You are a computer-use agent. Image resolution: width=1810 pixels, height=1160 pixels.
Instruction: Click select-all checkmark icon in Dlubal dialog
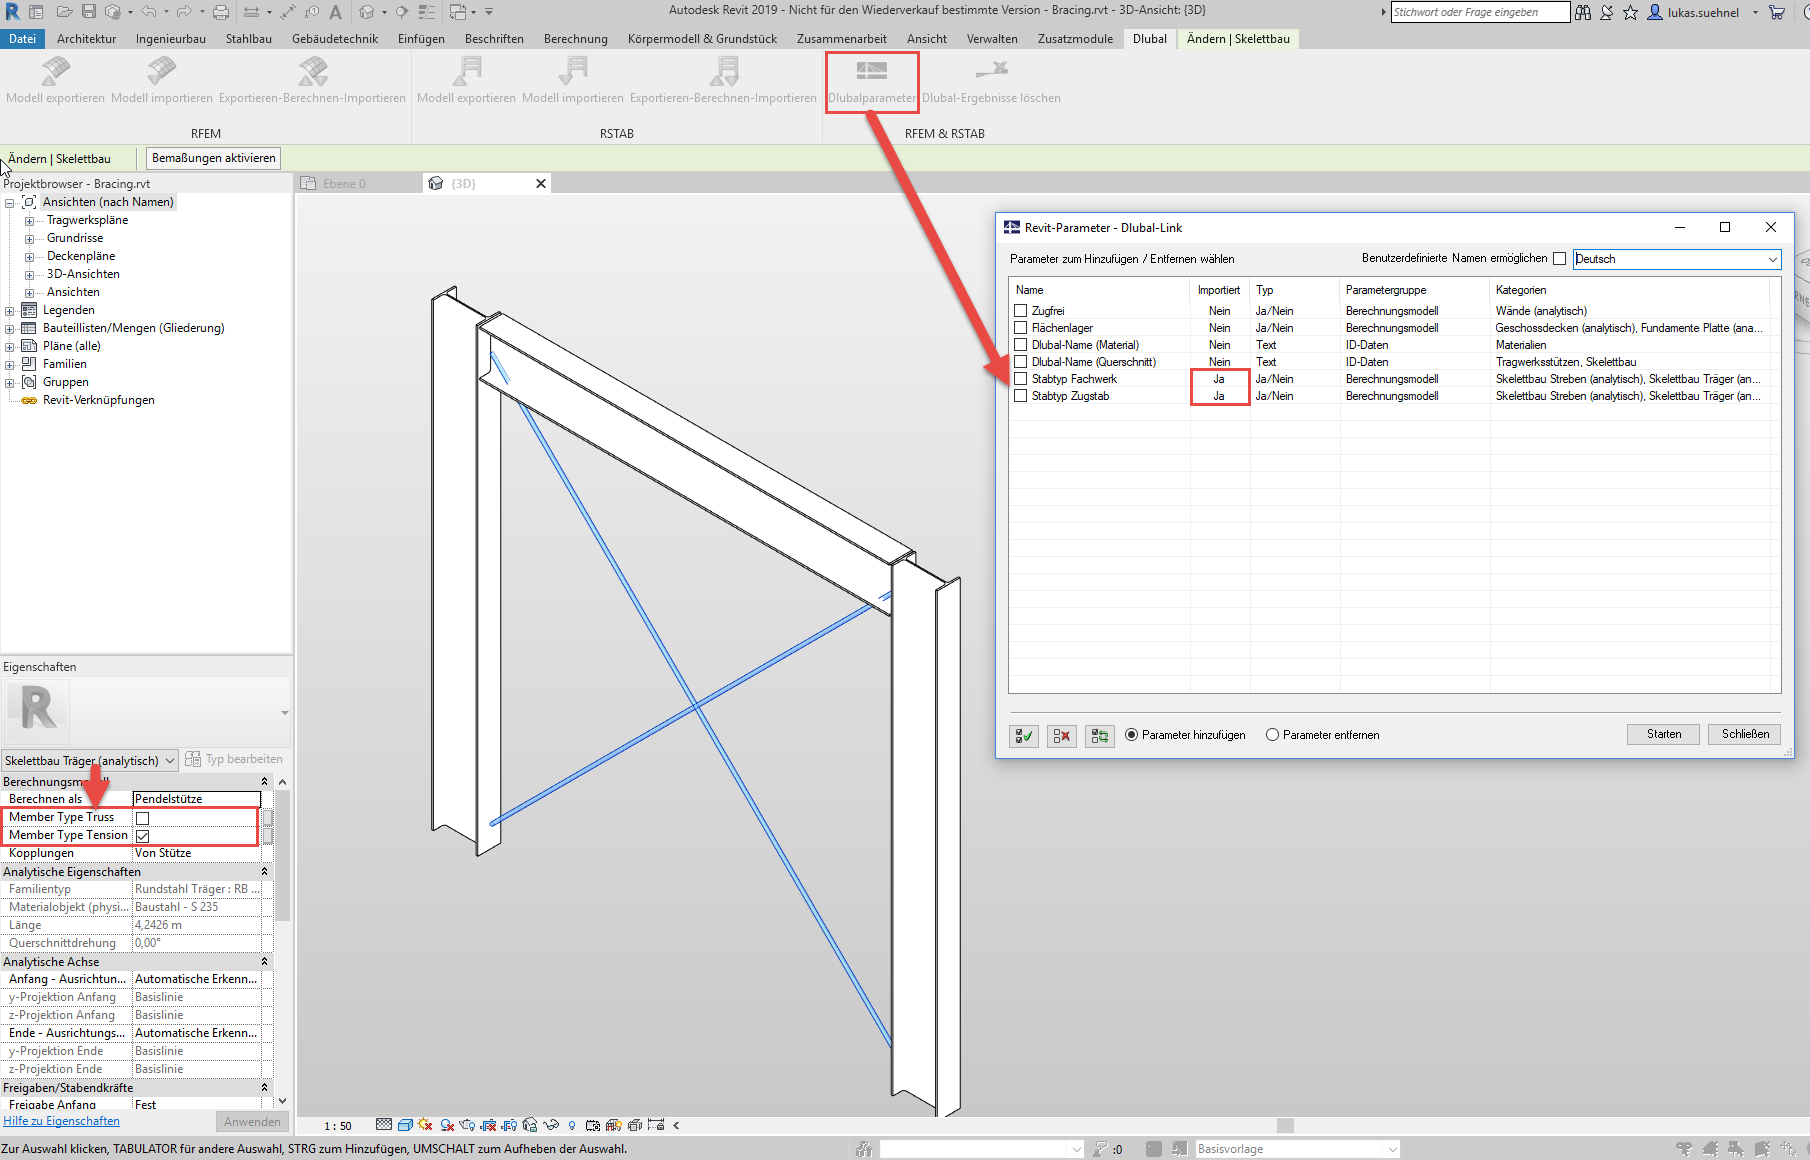(x=1024, y=735)
